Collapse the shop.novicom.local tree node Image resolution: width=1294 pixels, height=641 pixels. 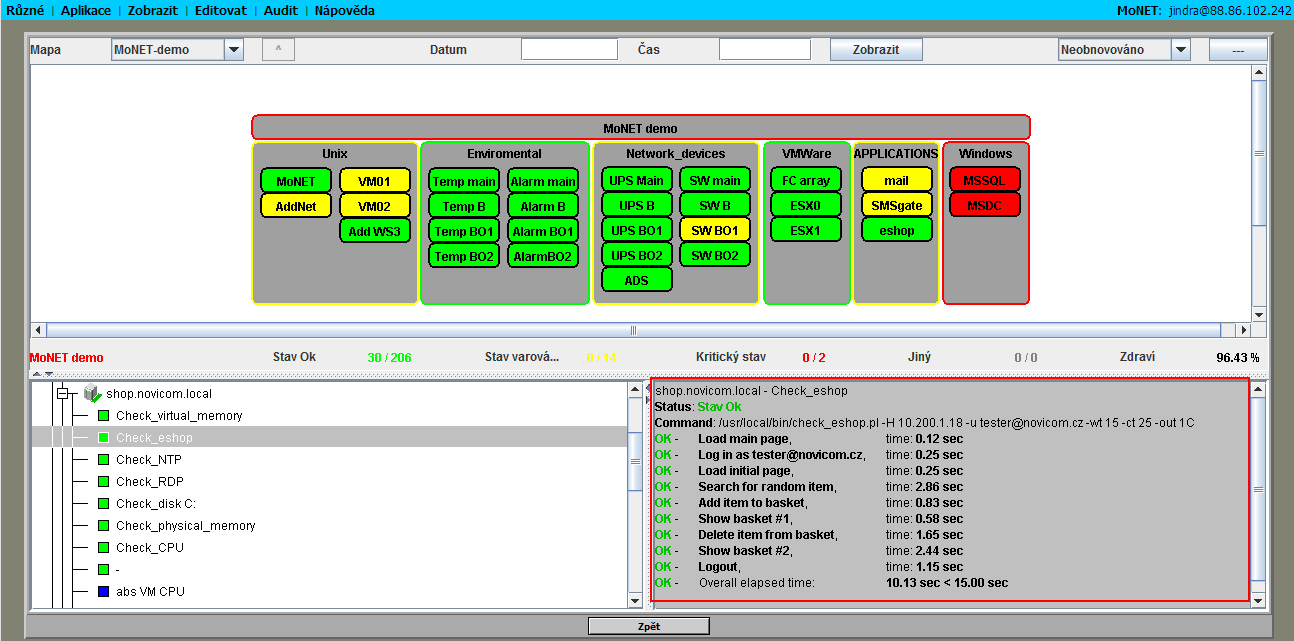coord(62,394)
